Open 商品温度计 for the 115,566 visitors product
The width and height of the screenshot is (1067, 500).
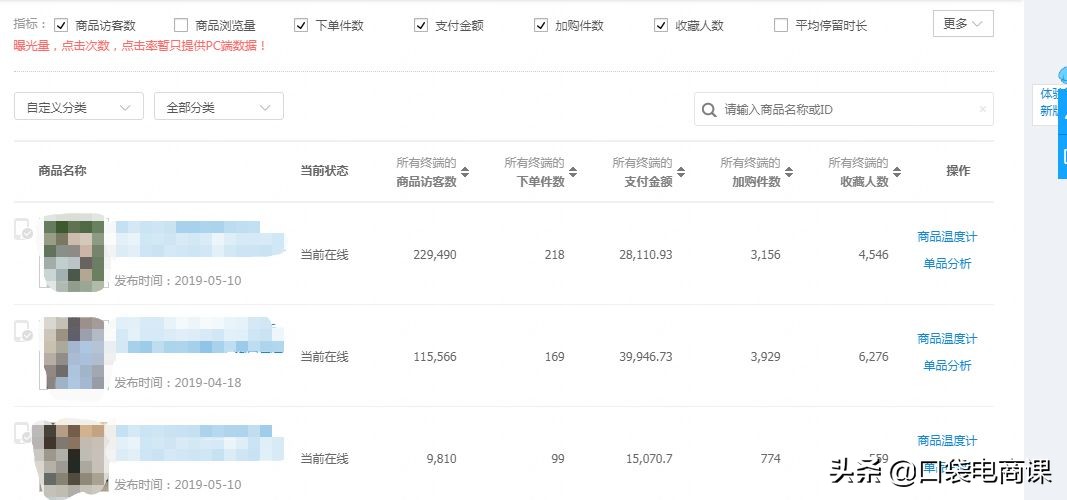click(947, 339)
